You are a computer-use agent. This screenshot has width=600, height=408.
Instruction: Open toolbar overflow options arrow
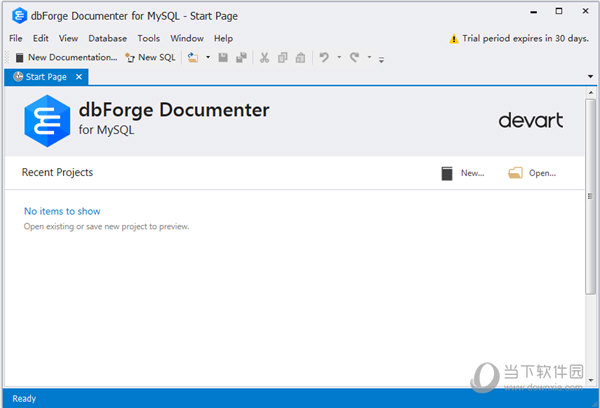tap(381, 59)
